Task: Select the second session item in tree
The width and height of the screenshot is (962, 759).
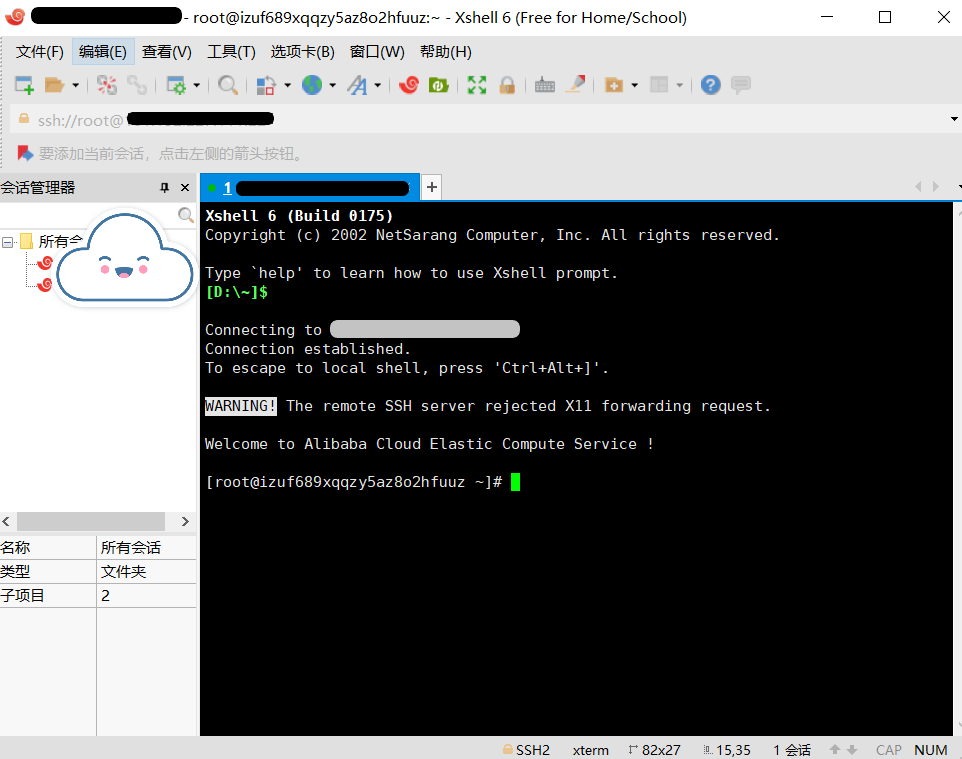Action: (x=45, y=285)
